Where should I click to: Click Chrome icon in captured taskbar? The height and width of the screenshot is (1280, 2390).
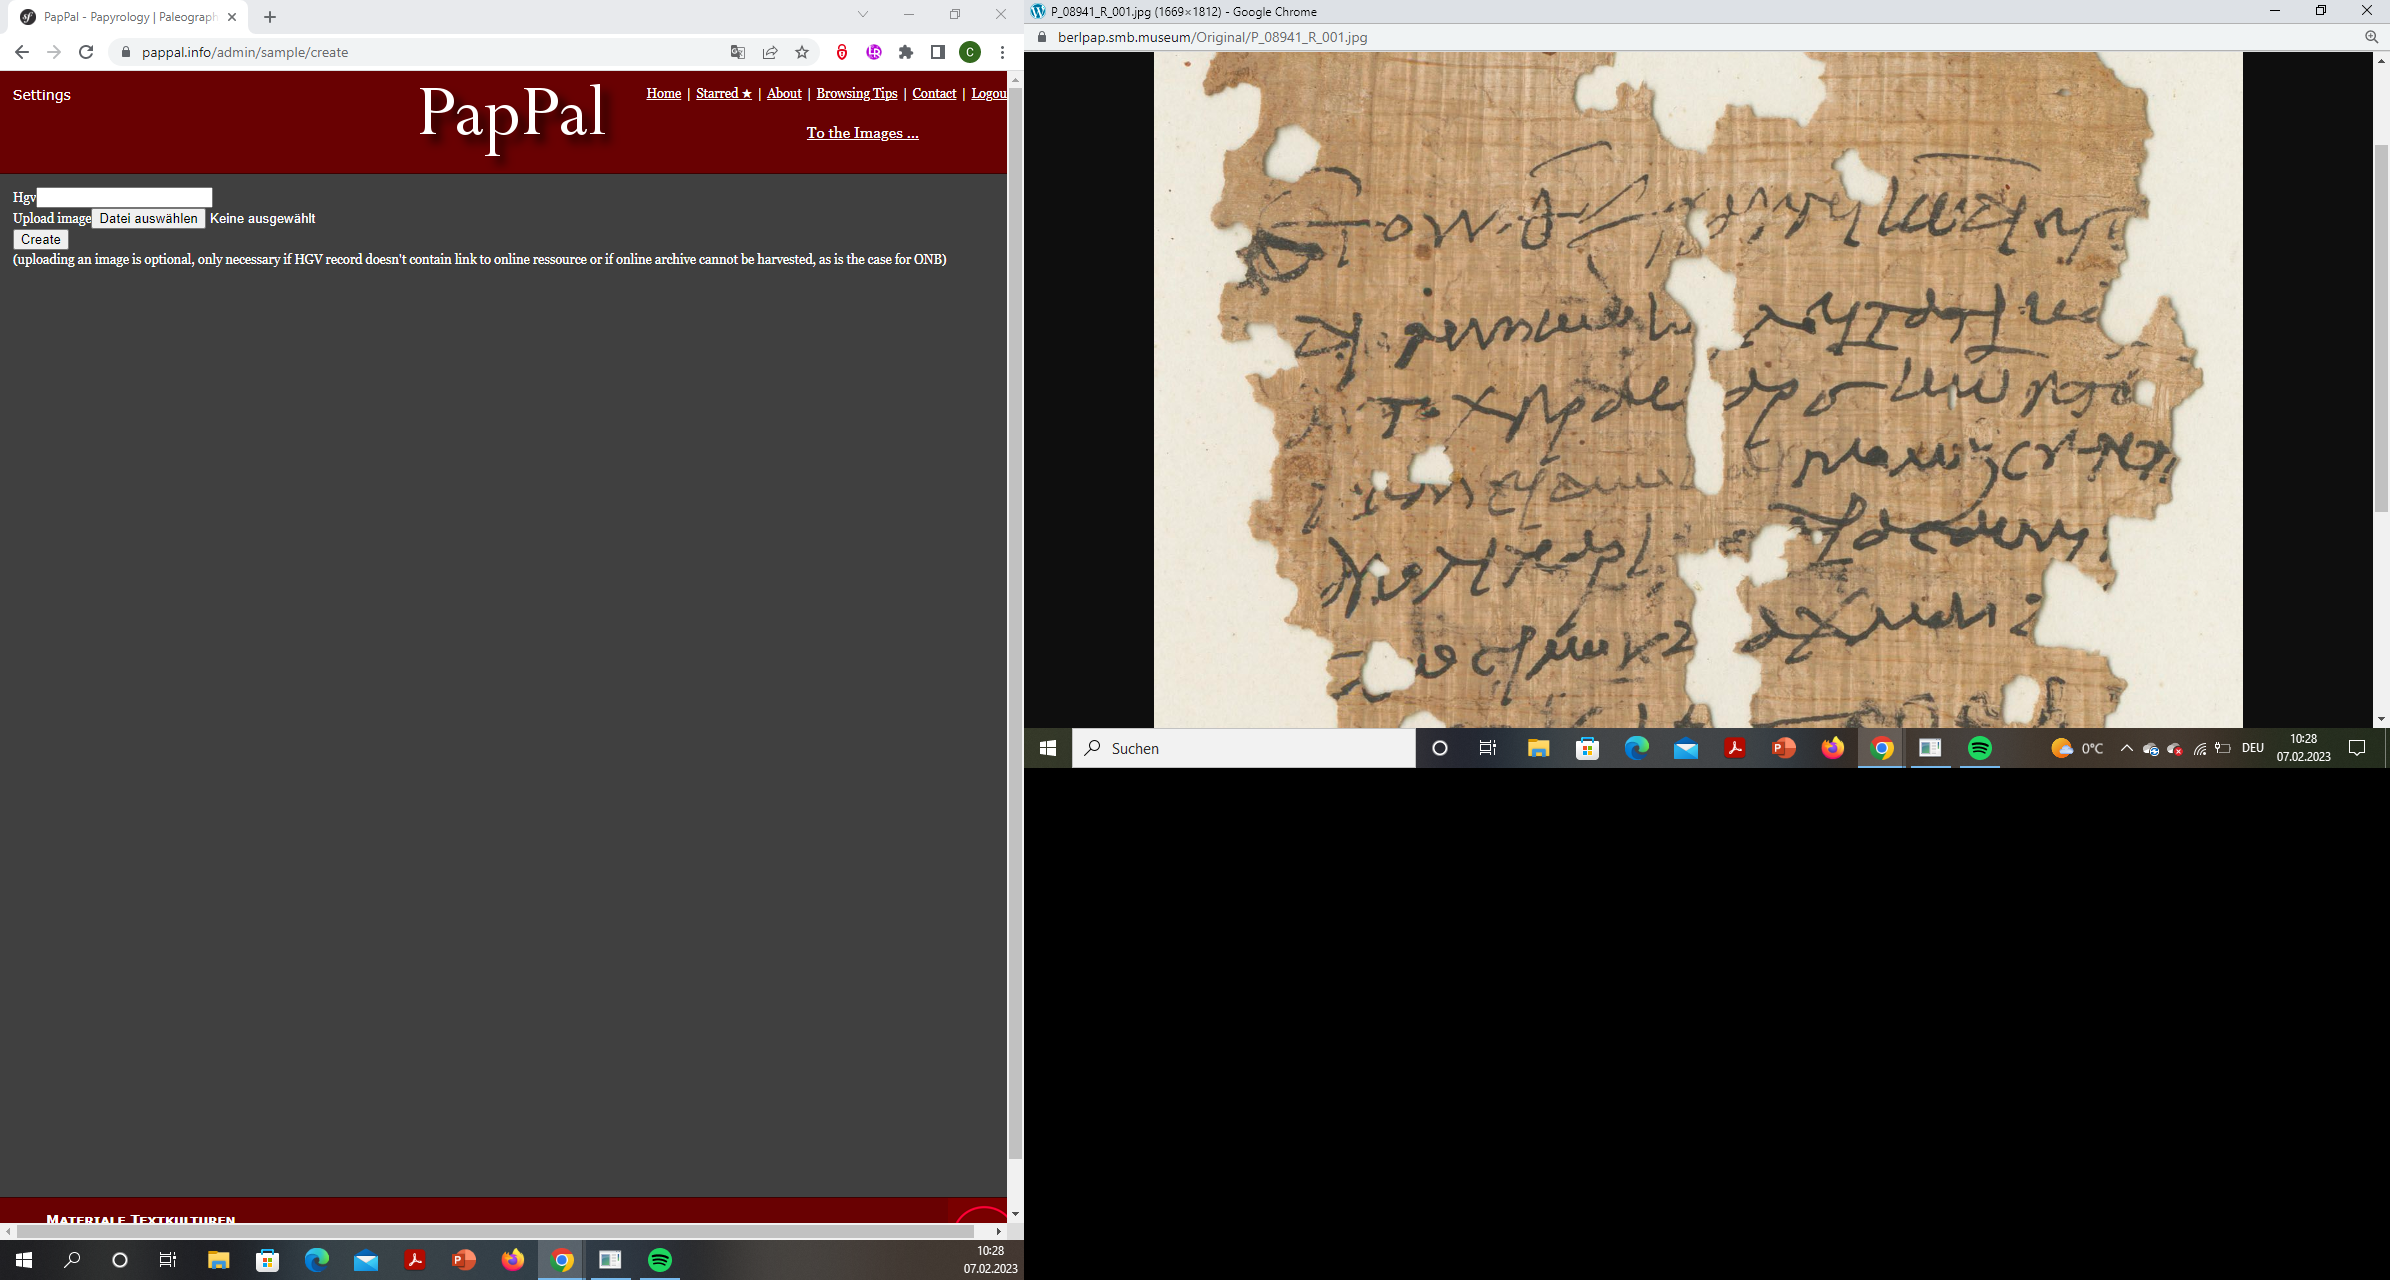click(x=1881, y=748)
